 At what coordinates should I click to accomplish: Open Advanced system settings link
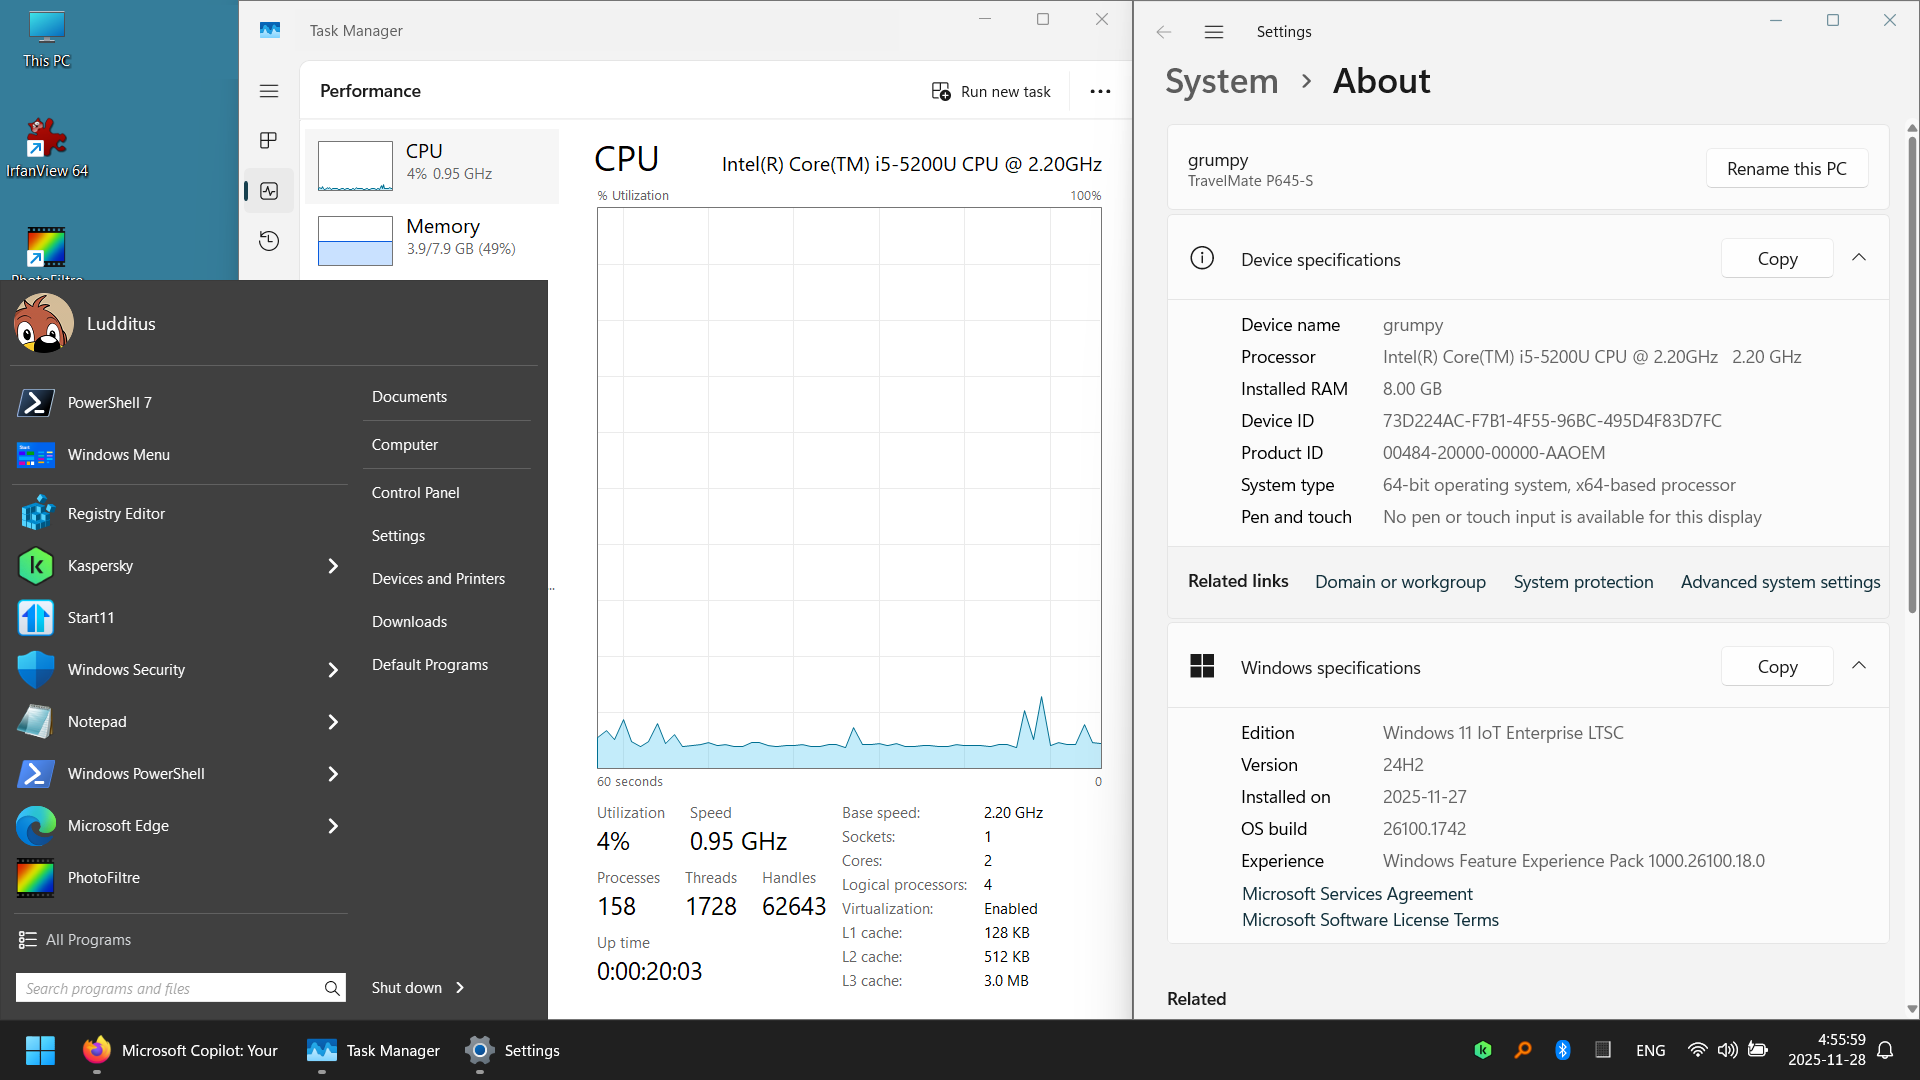(x=1780, y=582)
